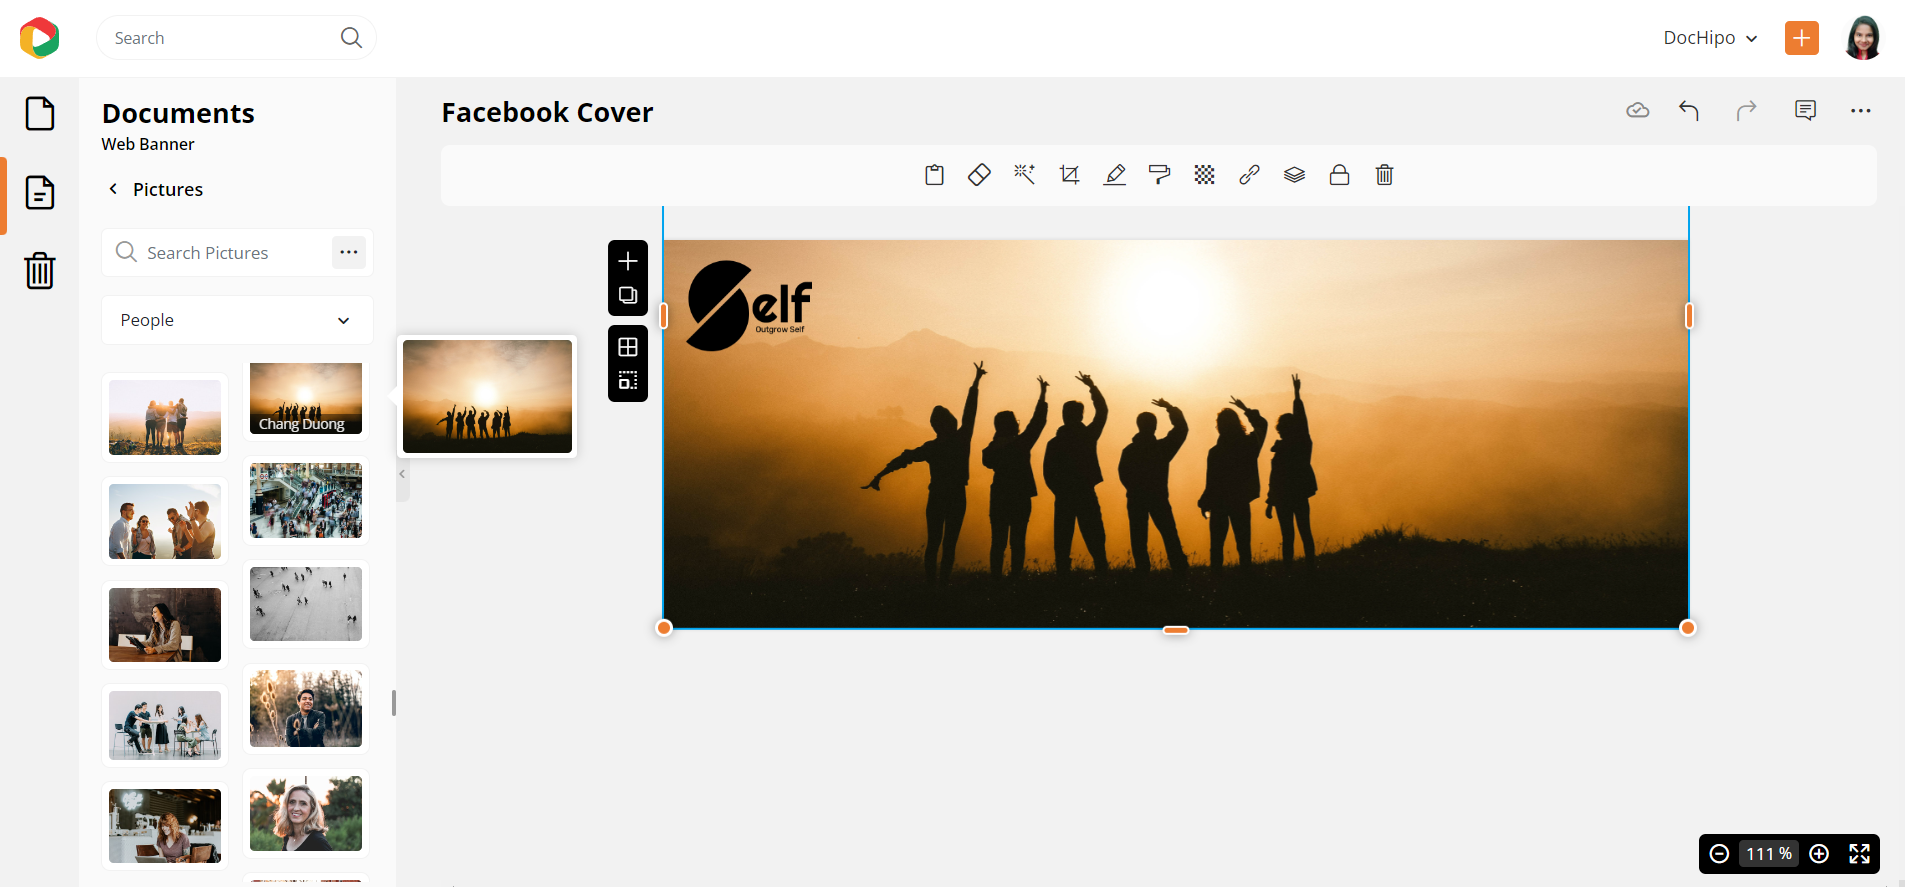Click the undo arrow
Screen dimensions: 1905x887
click(1688, 111)
